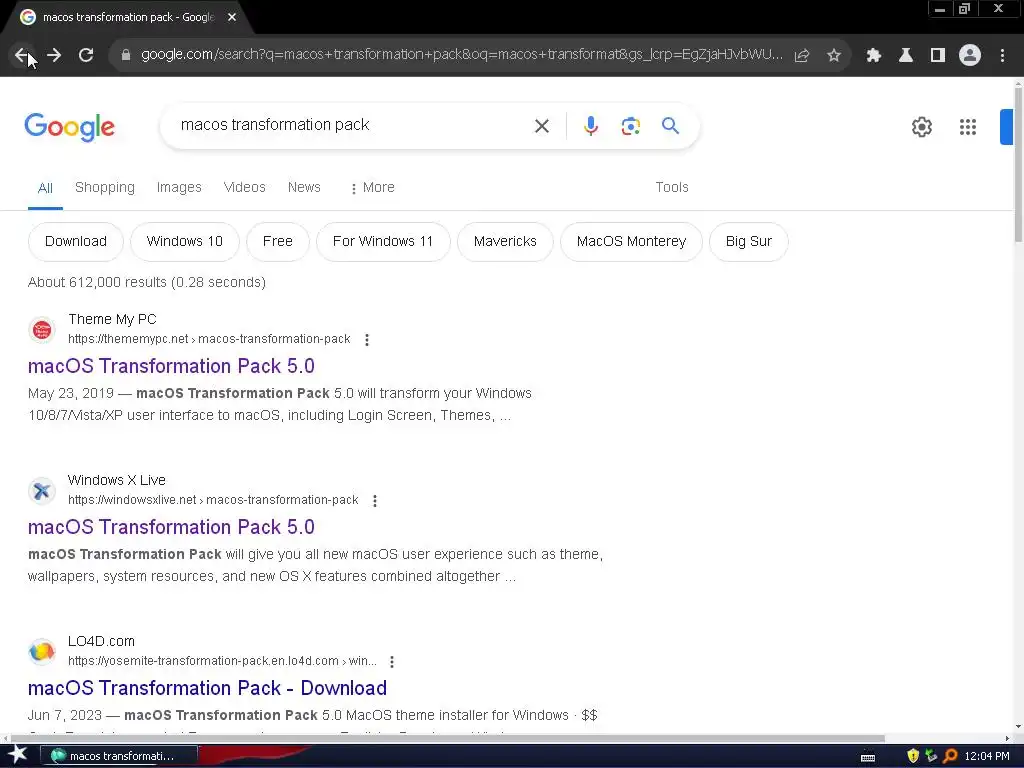The image size is (1024, 768).
Task: Apply the Mavericks filter chip
Action: click(505, 242)
